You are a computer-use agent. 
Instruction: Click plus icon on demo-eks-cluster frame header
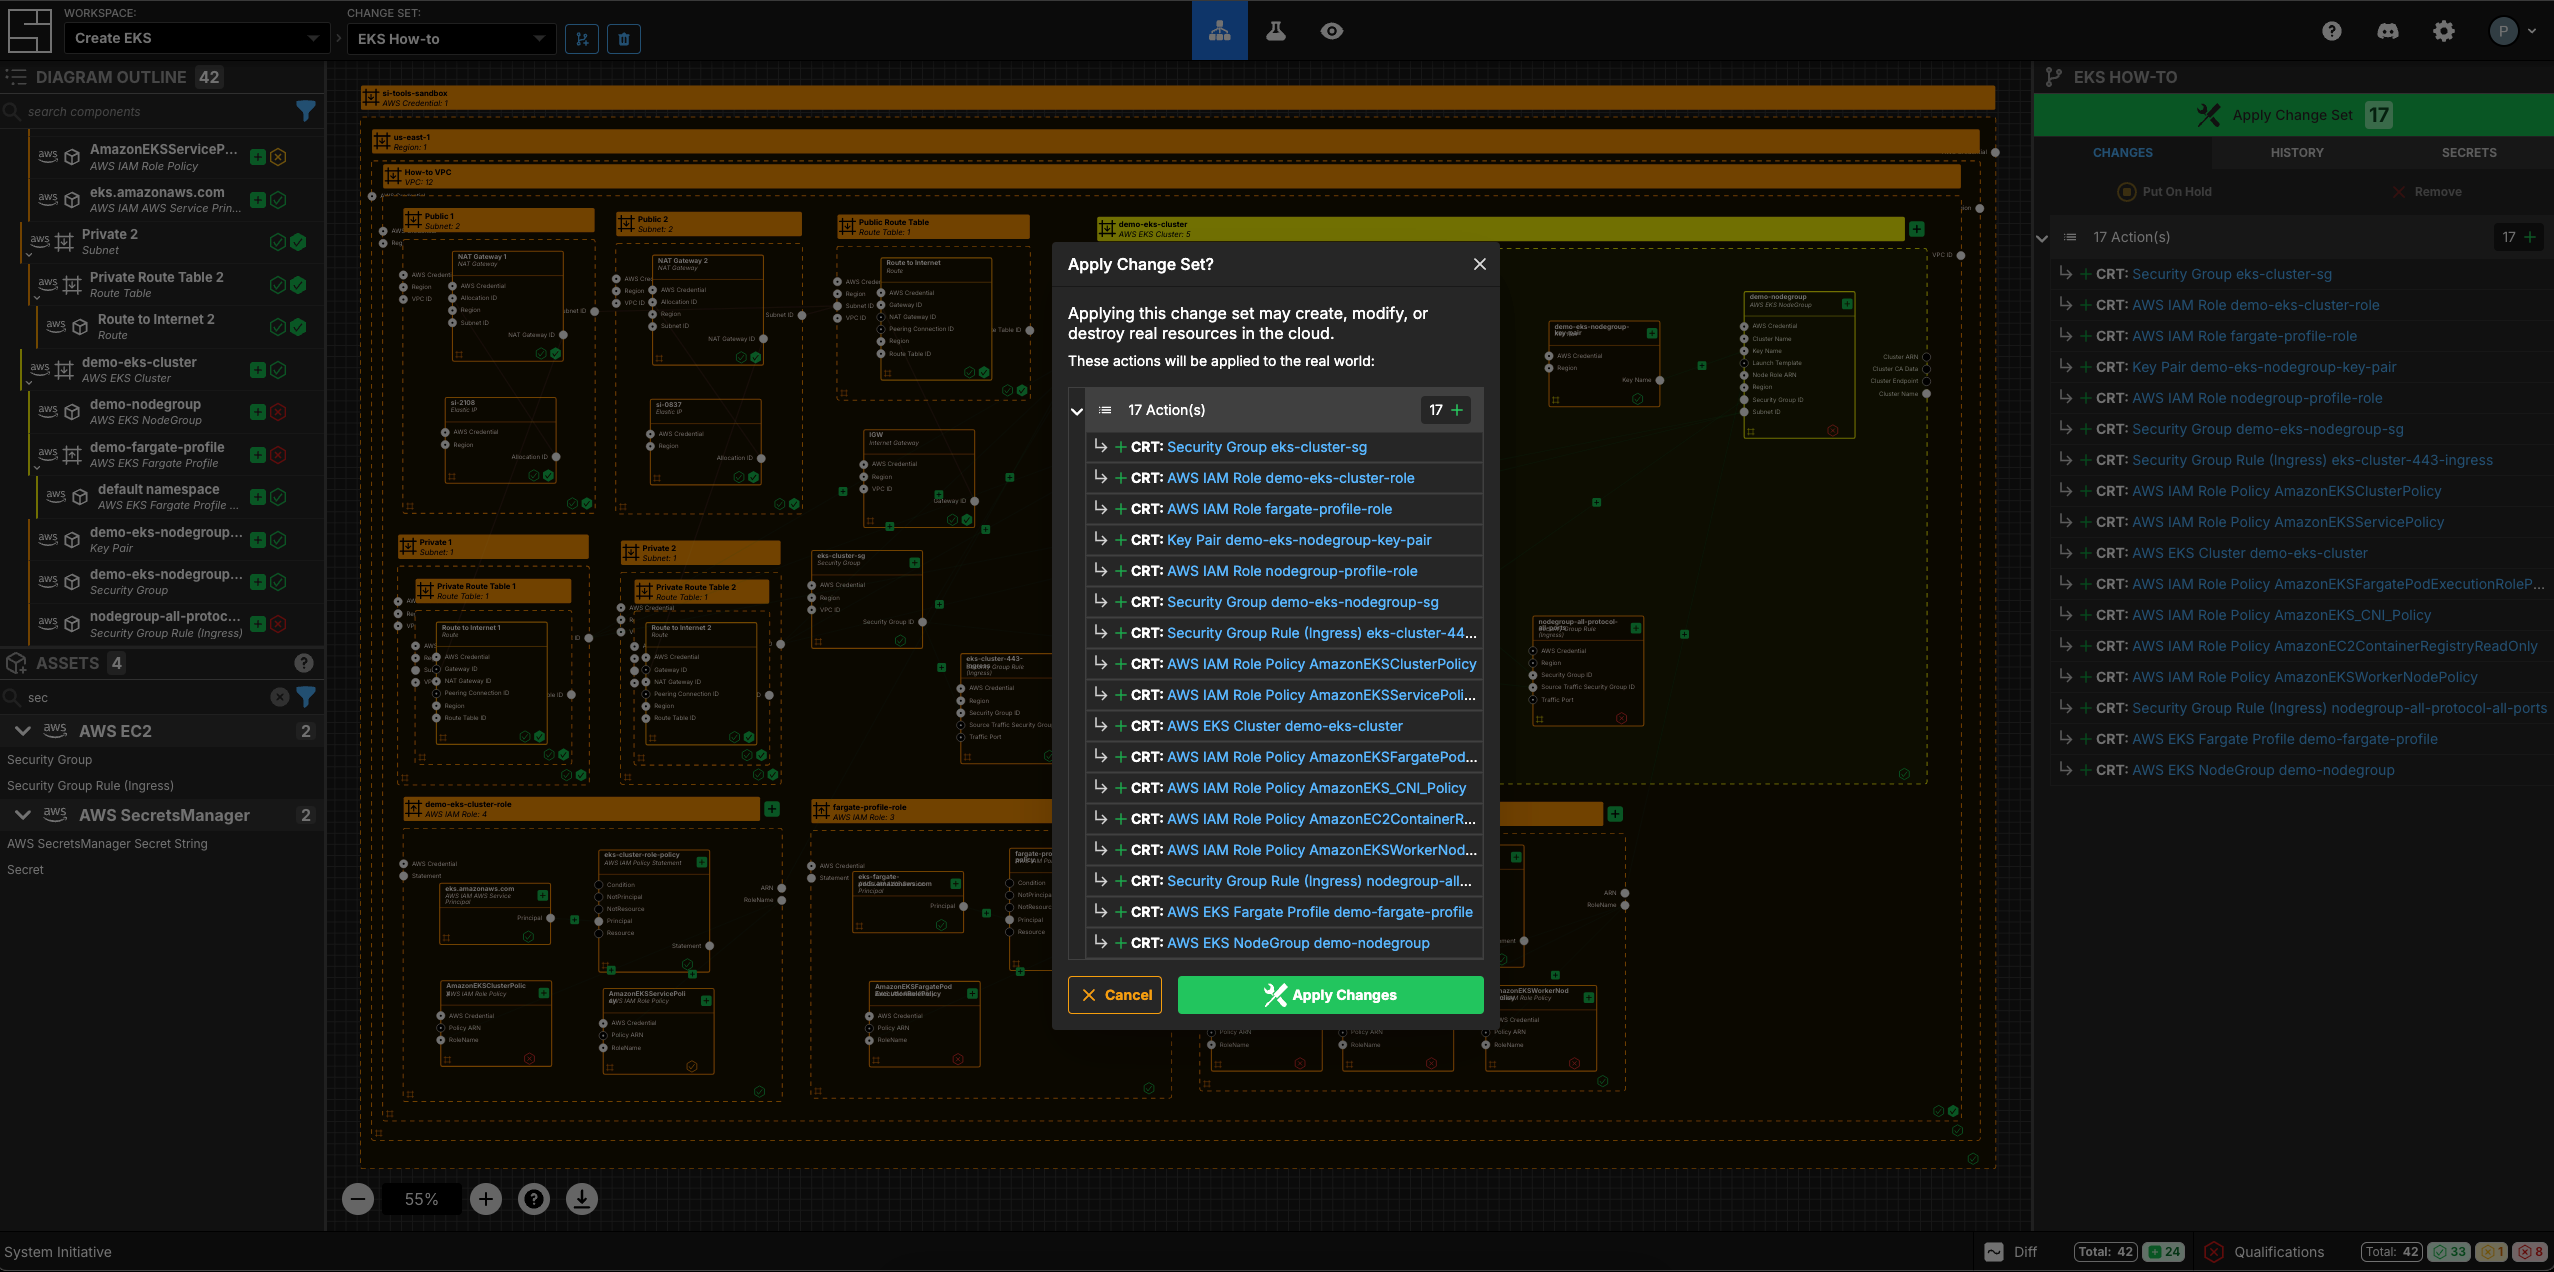point(1916,229)
